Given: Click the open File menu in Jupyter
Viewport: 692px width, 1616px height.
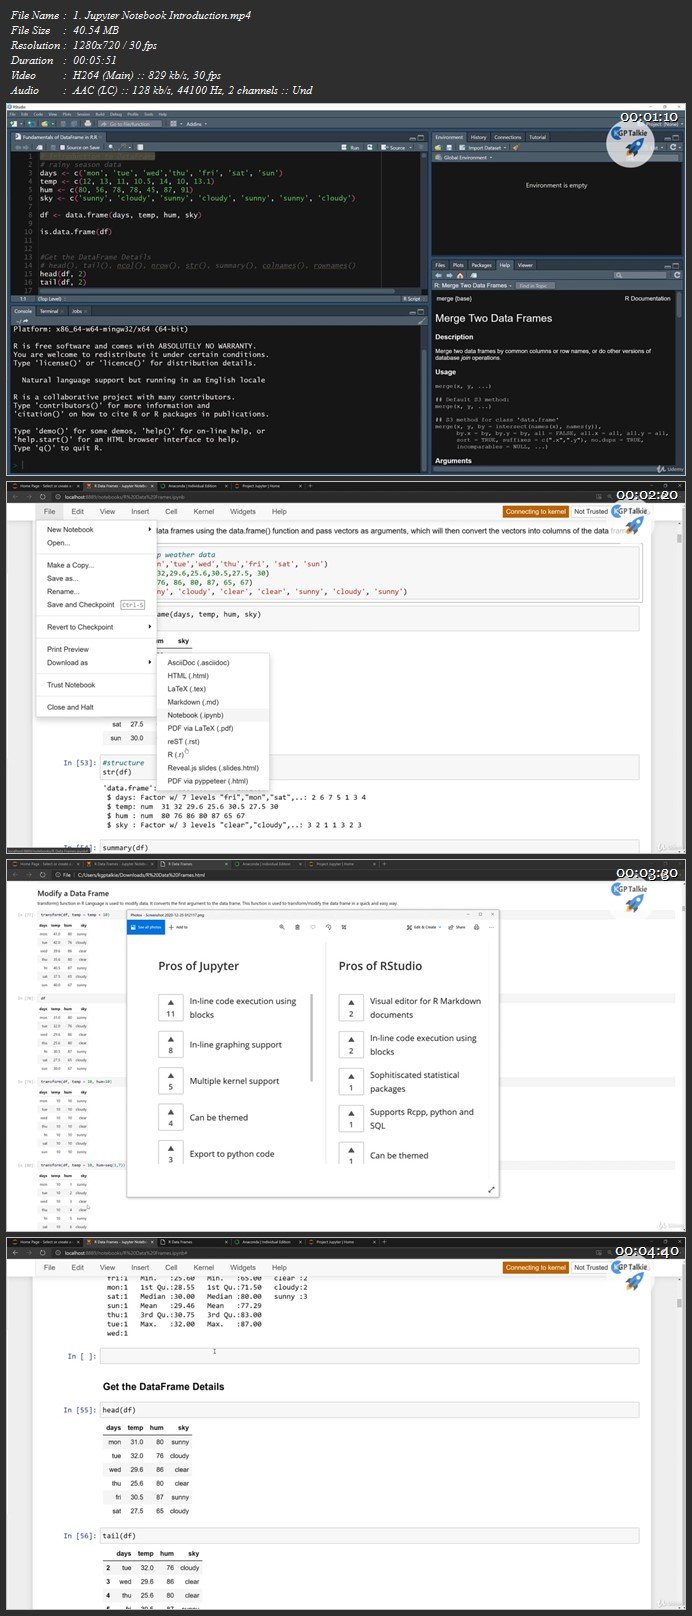Looking at the screenshot, I should click(x=49, y=511).
